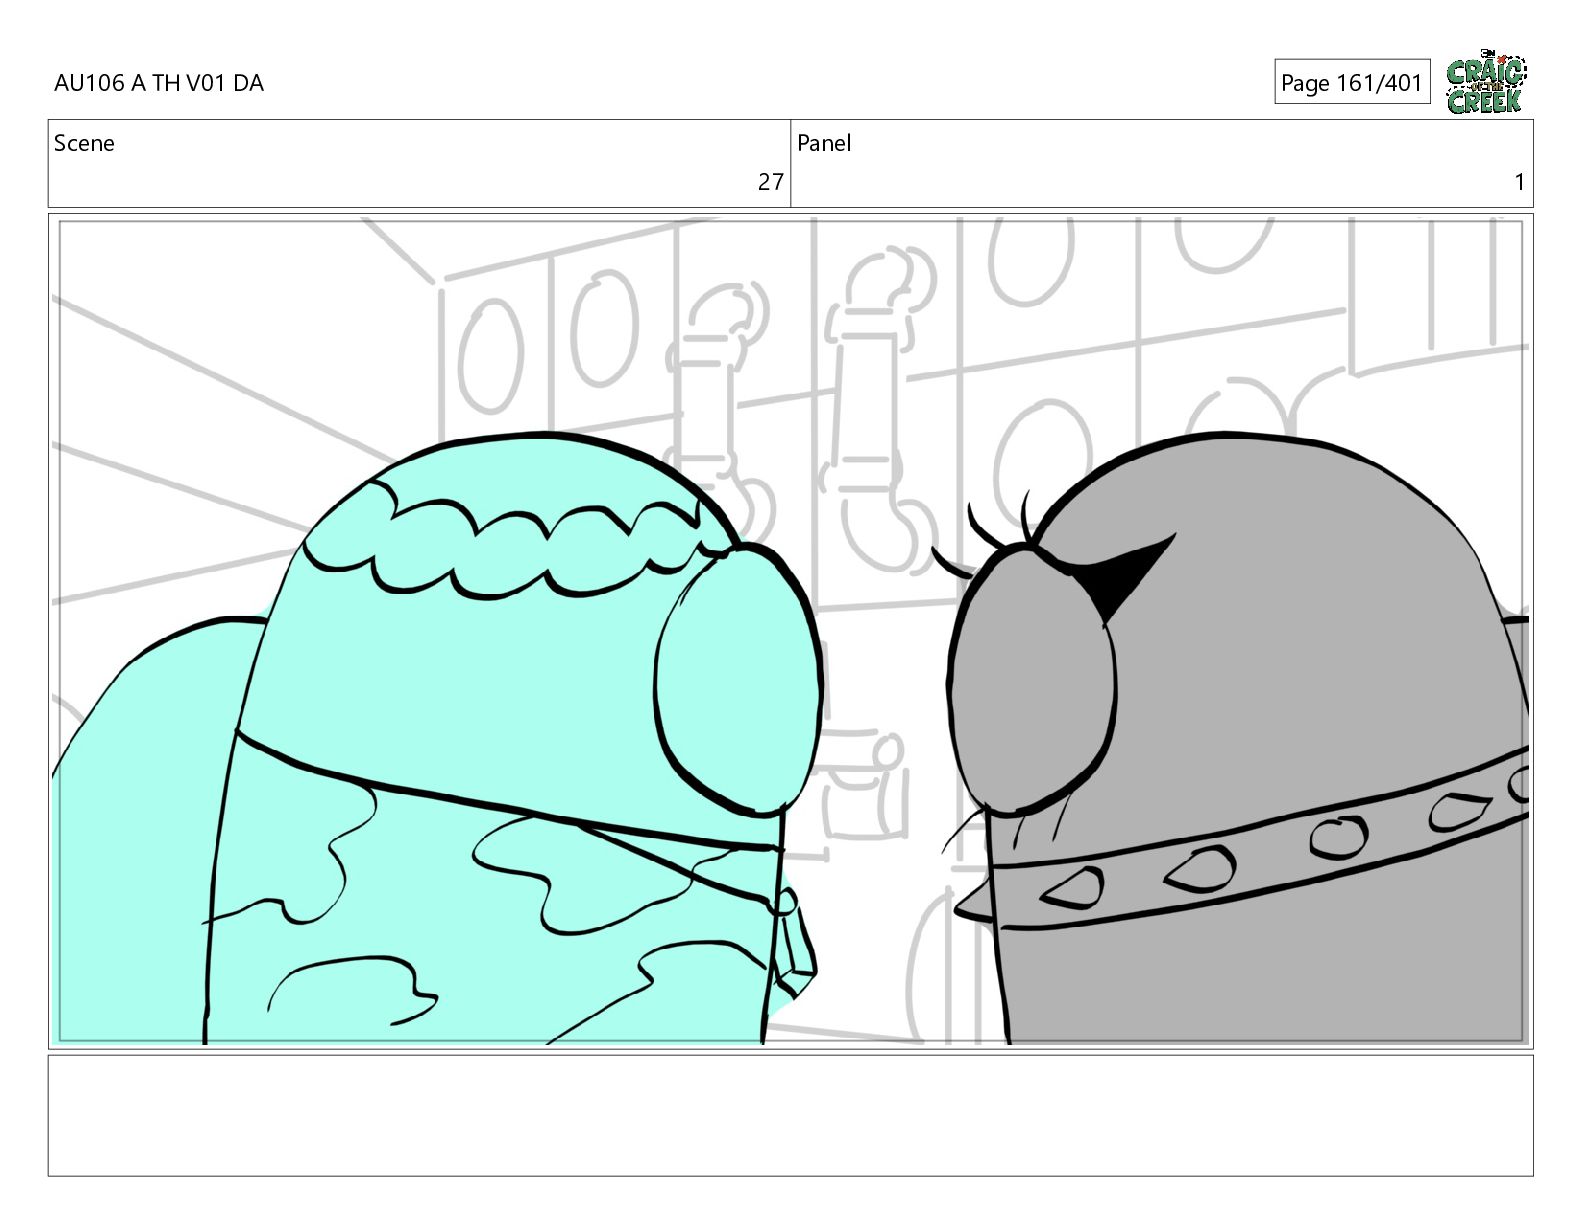Select the 'Scene' label

tap(84, 143)
